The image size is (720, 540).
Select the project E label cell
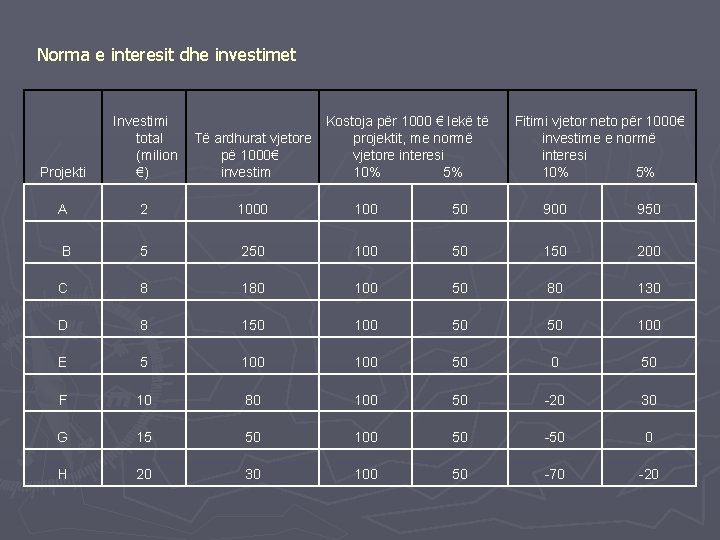click(63, 356)
